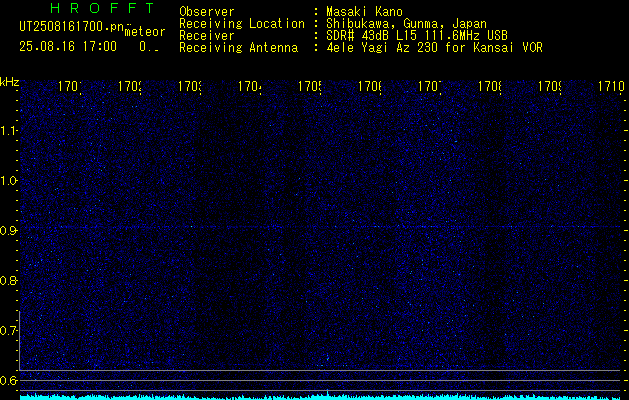This screenshot has height=400, width=629.
Task: Click observer name Masaki Kano
Action: click(x=364, y=12)
